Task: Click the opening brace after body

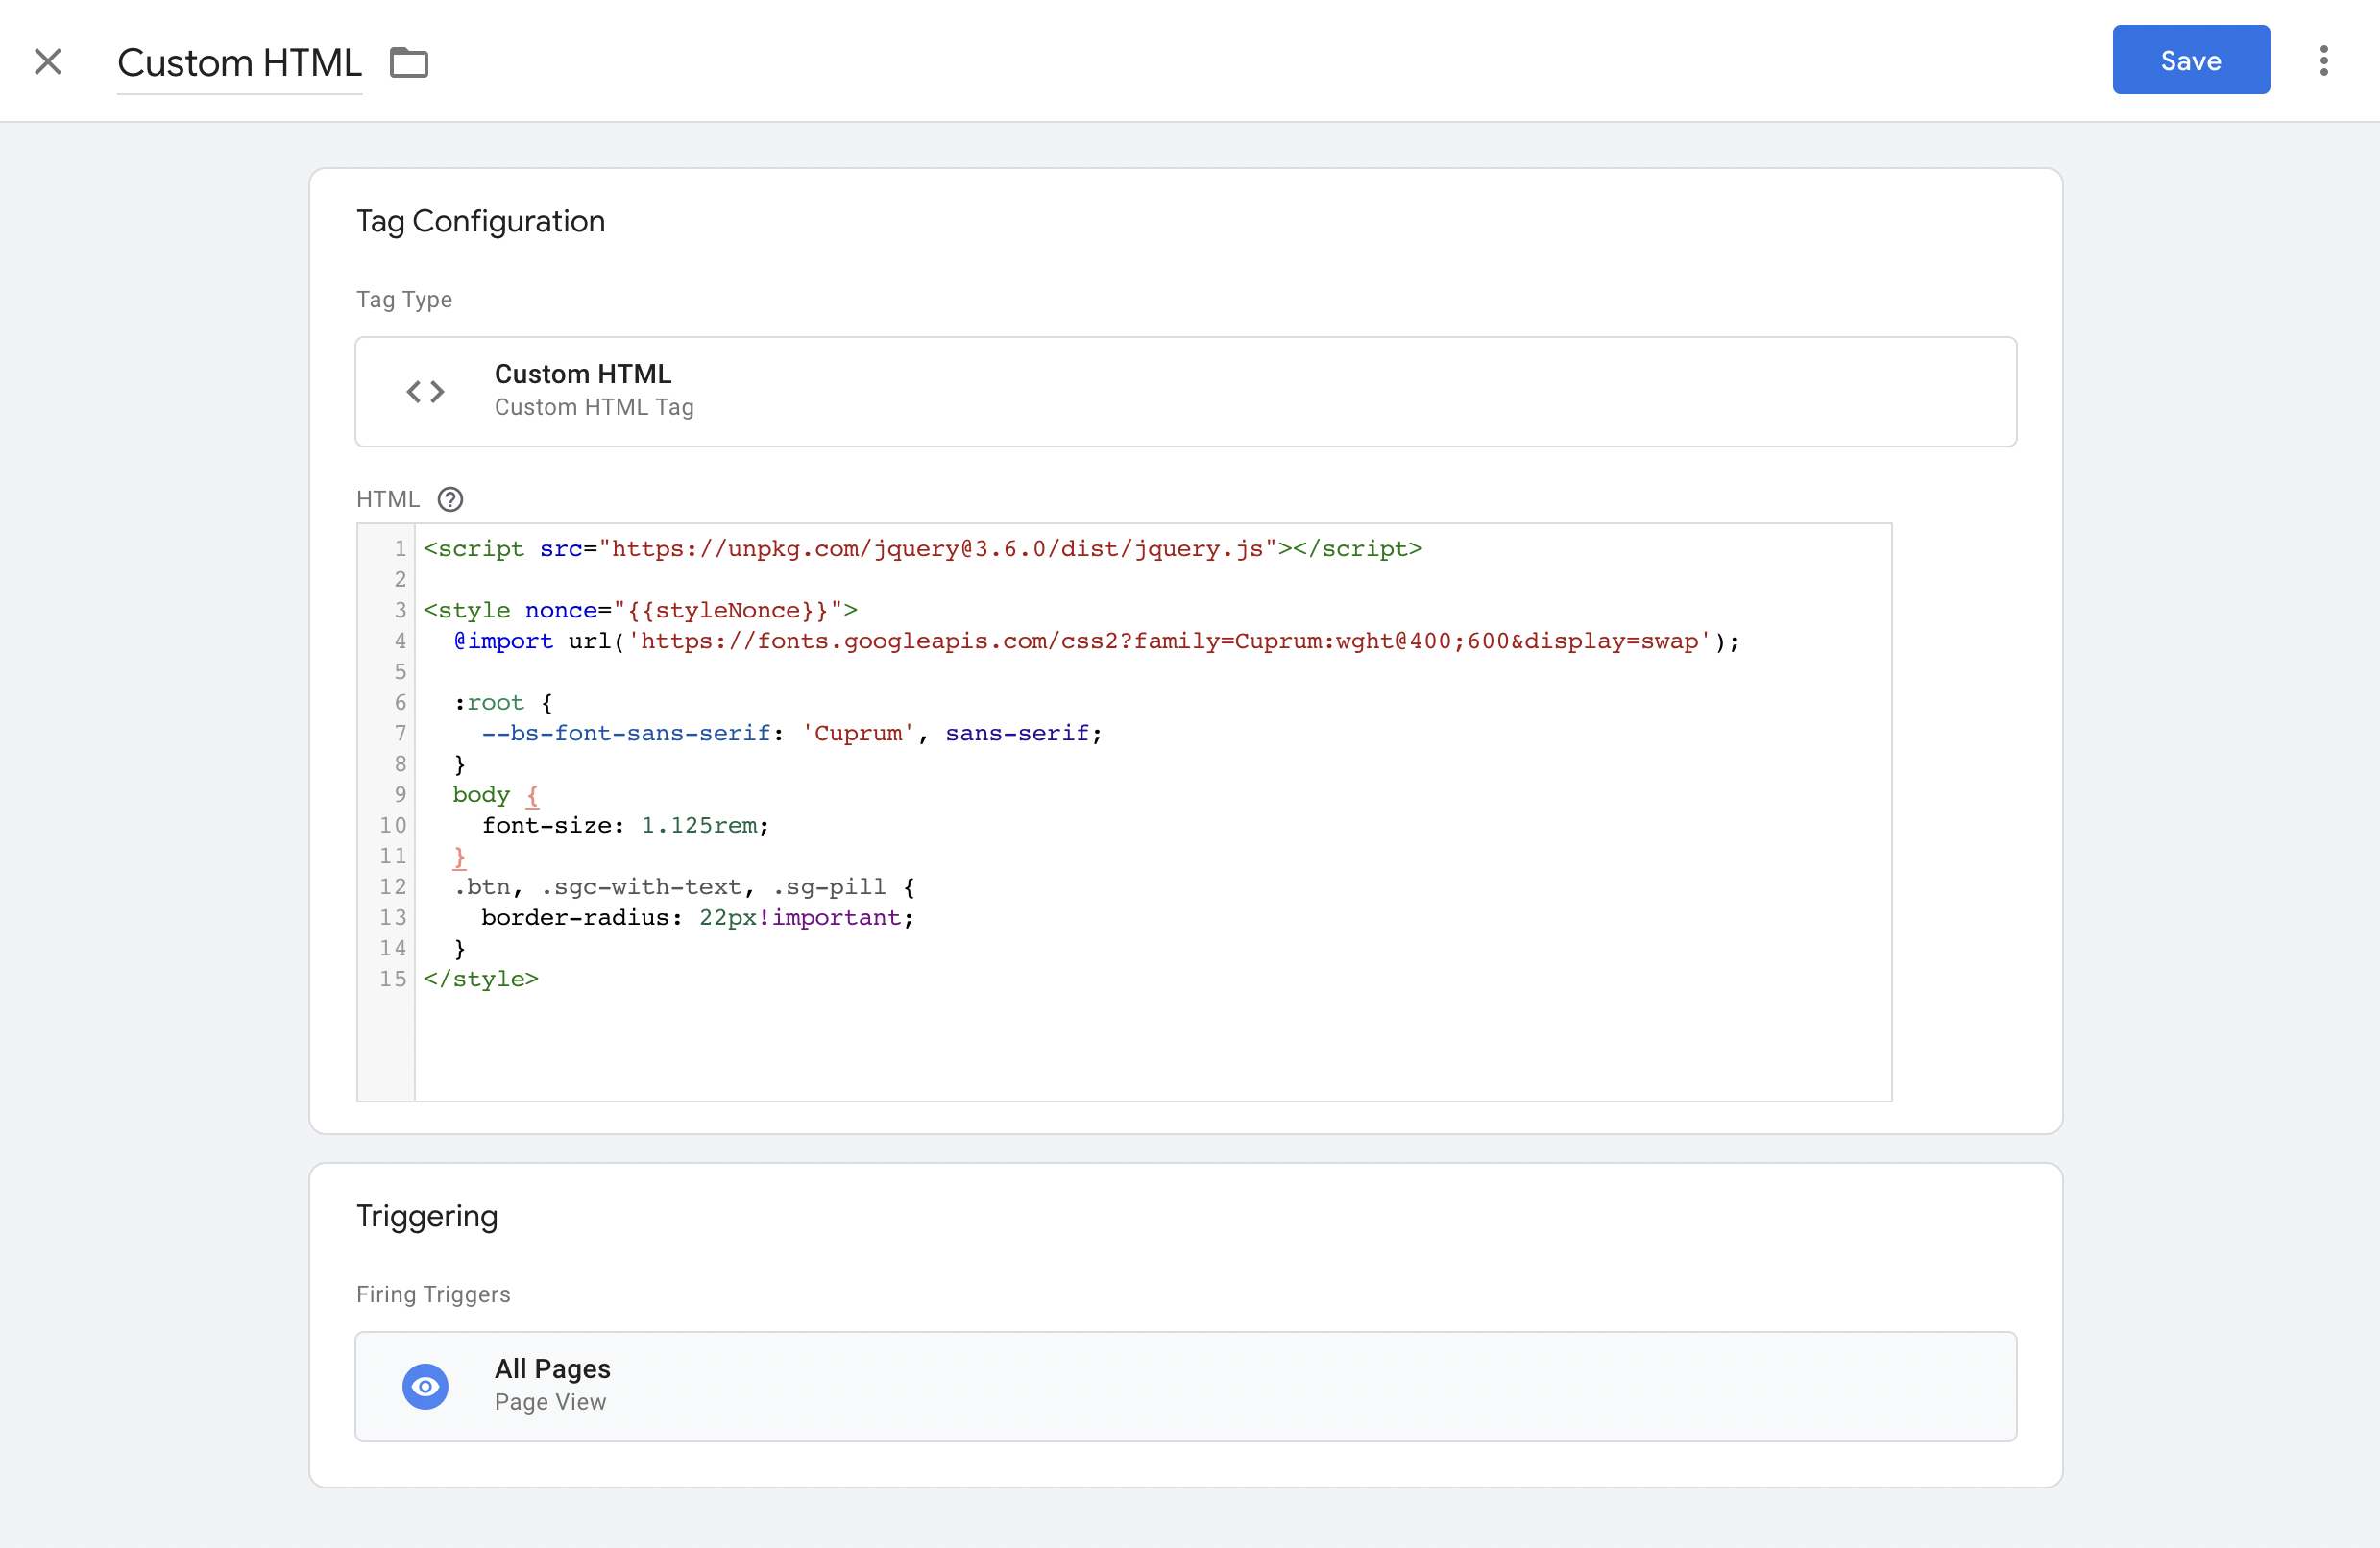Action: (x=532, y=795)
